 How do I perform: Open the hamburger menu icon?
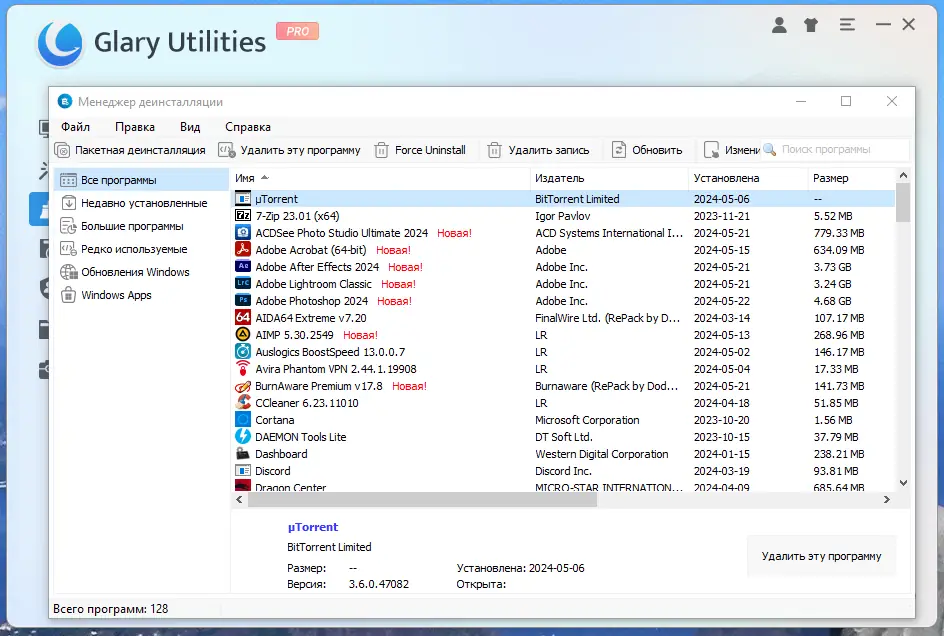click(847, 25)
